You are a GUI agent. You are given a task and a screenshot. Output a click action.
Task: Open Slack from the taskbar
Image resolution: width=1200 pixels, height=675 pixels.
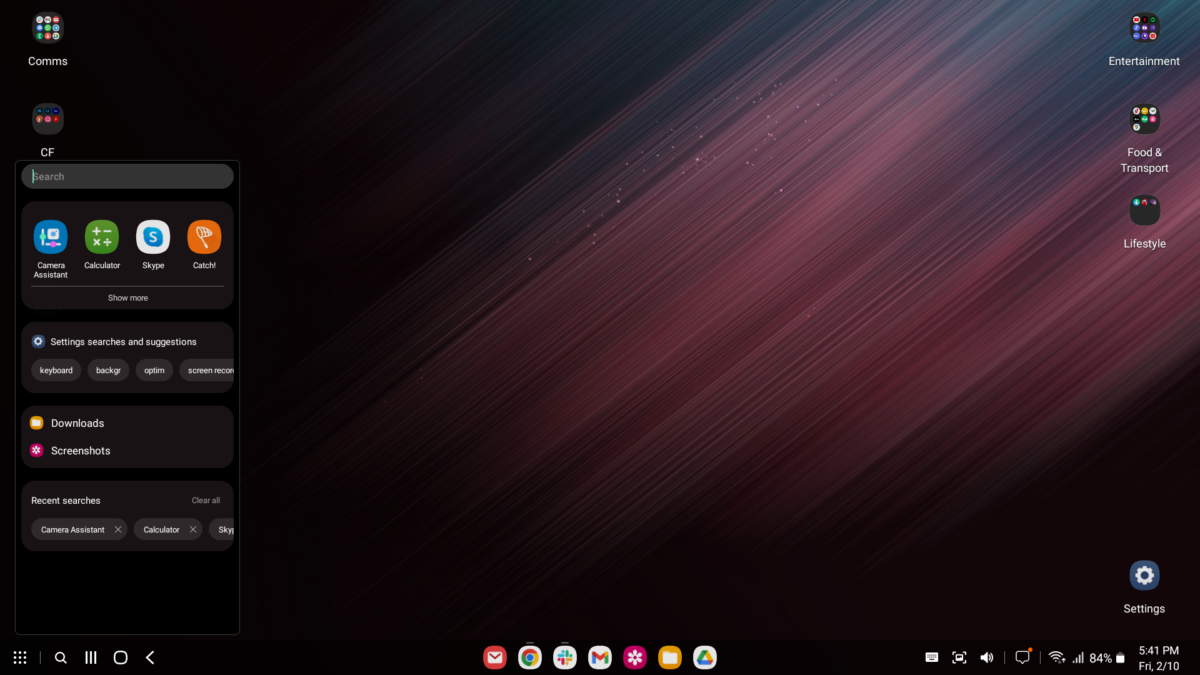point(565,657)
